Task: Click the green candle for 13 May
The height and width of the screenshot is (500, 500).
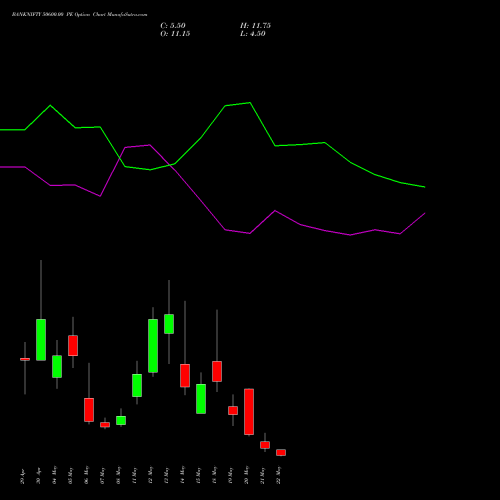Action: [169, 324]
